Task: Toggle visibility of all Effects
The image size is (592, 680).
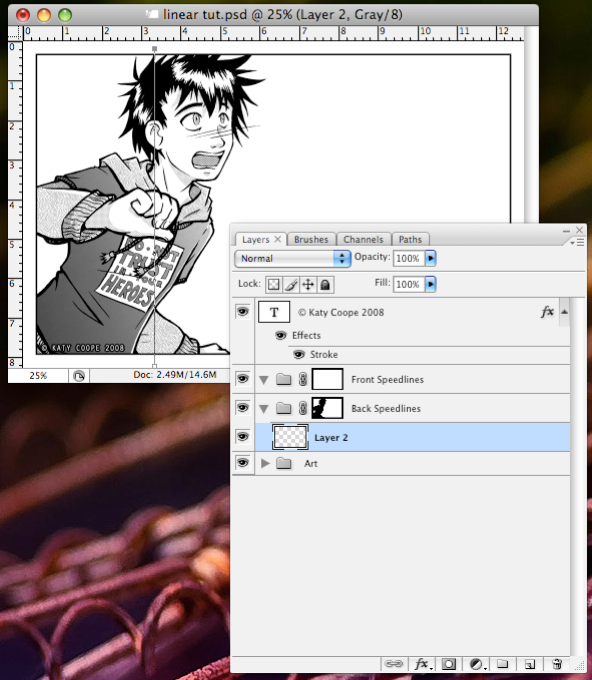Action: point(281,335)
